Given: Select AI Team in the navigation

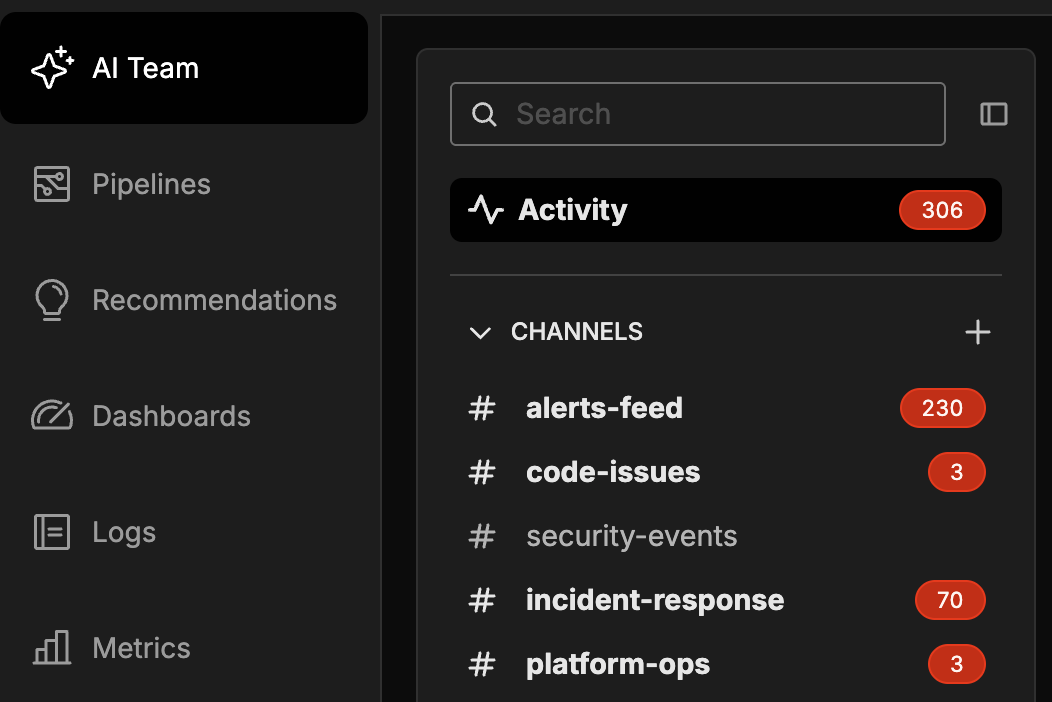Looking at the screenshot, I should coord(145,67).
